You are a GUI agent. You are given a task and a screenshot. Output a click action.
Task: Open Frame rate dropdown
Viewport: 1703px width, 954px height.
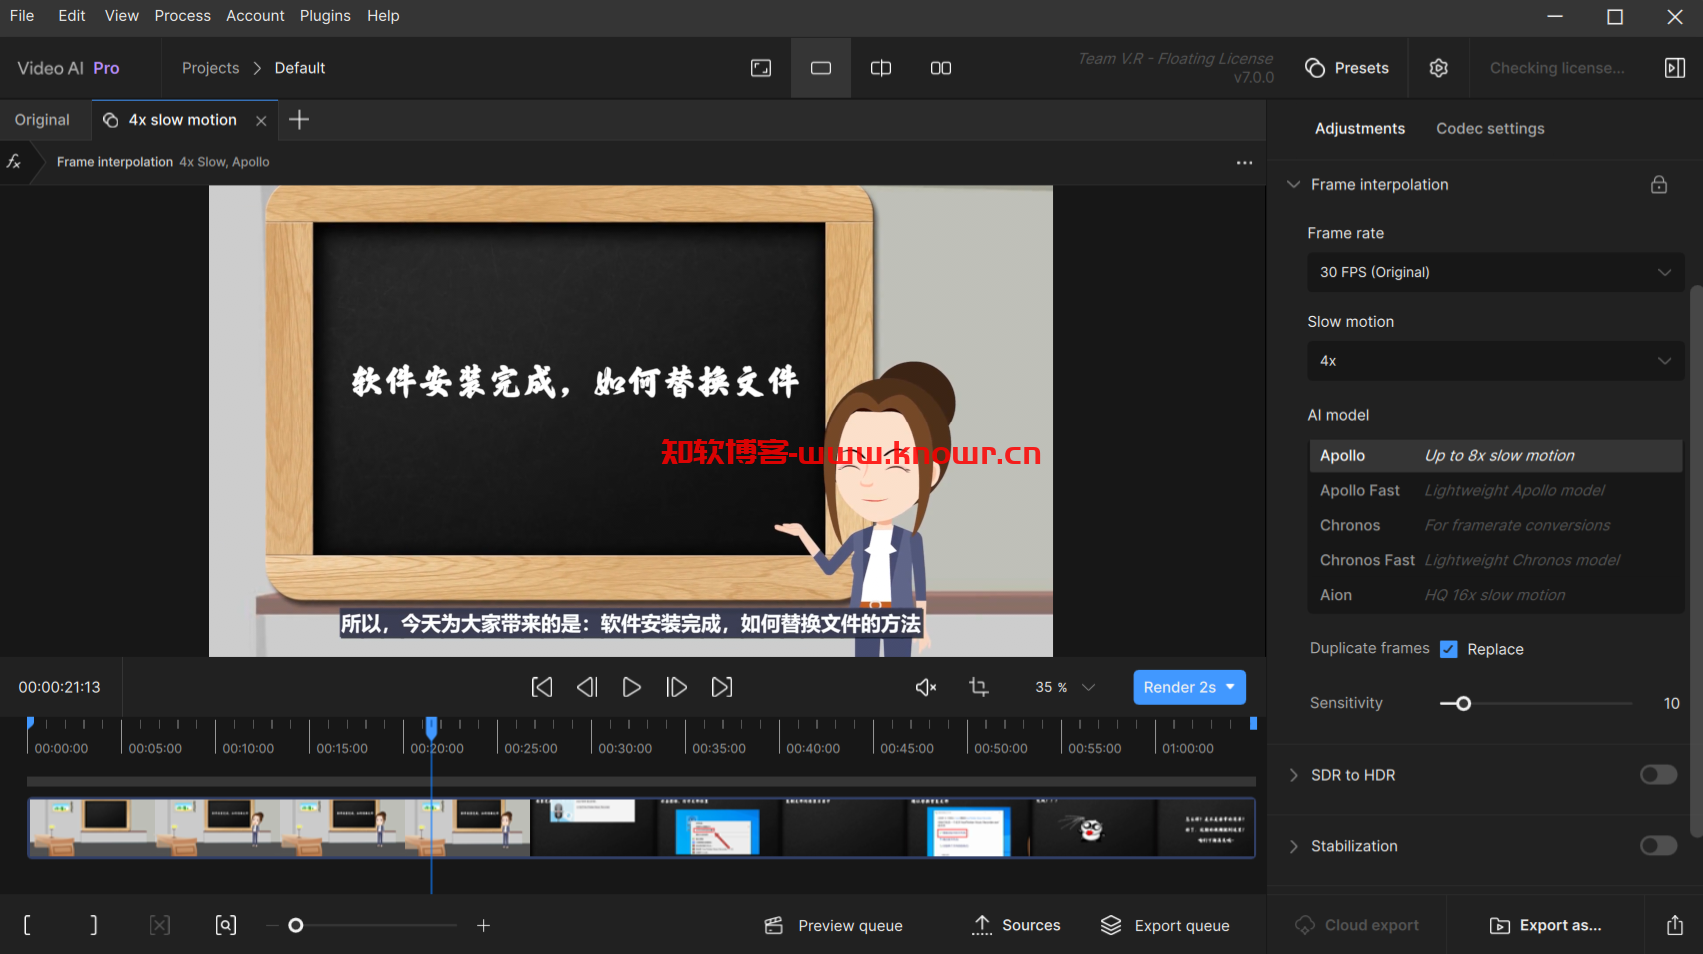(x=1495, y=272)
